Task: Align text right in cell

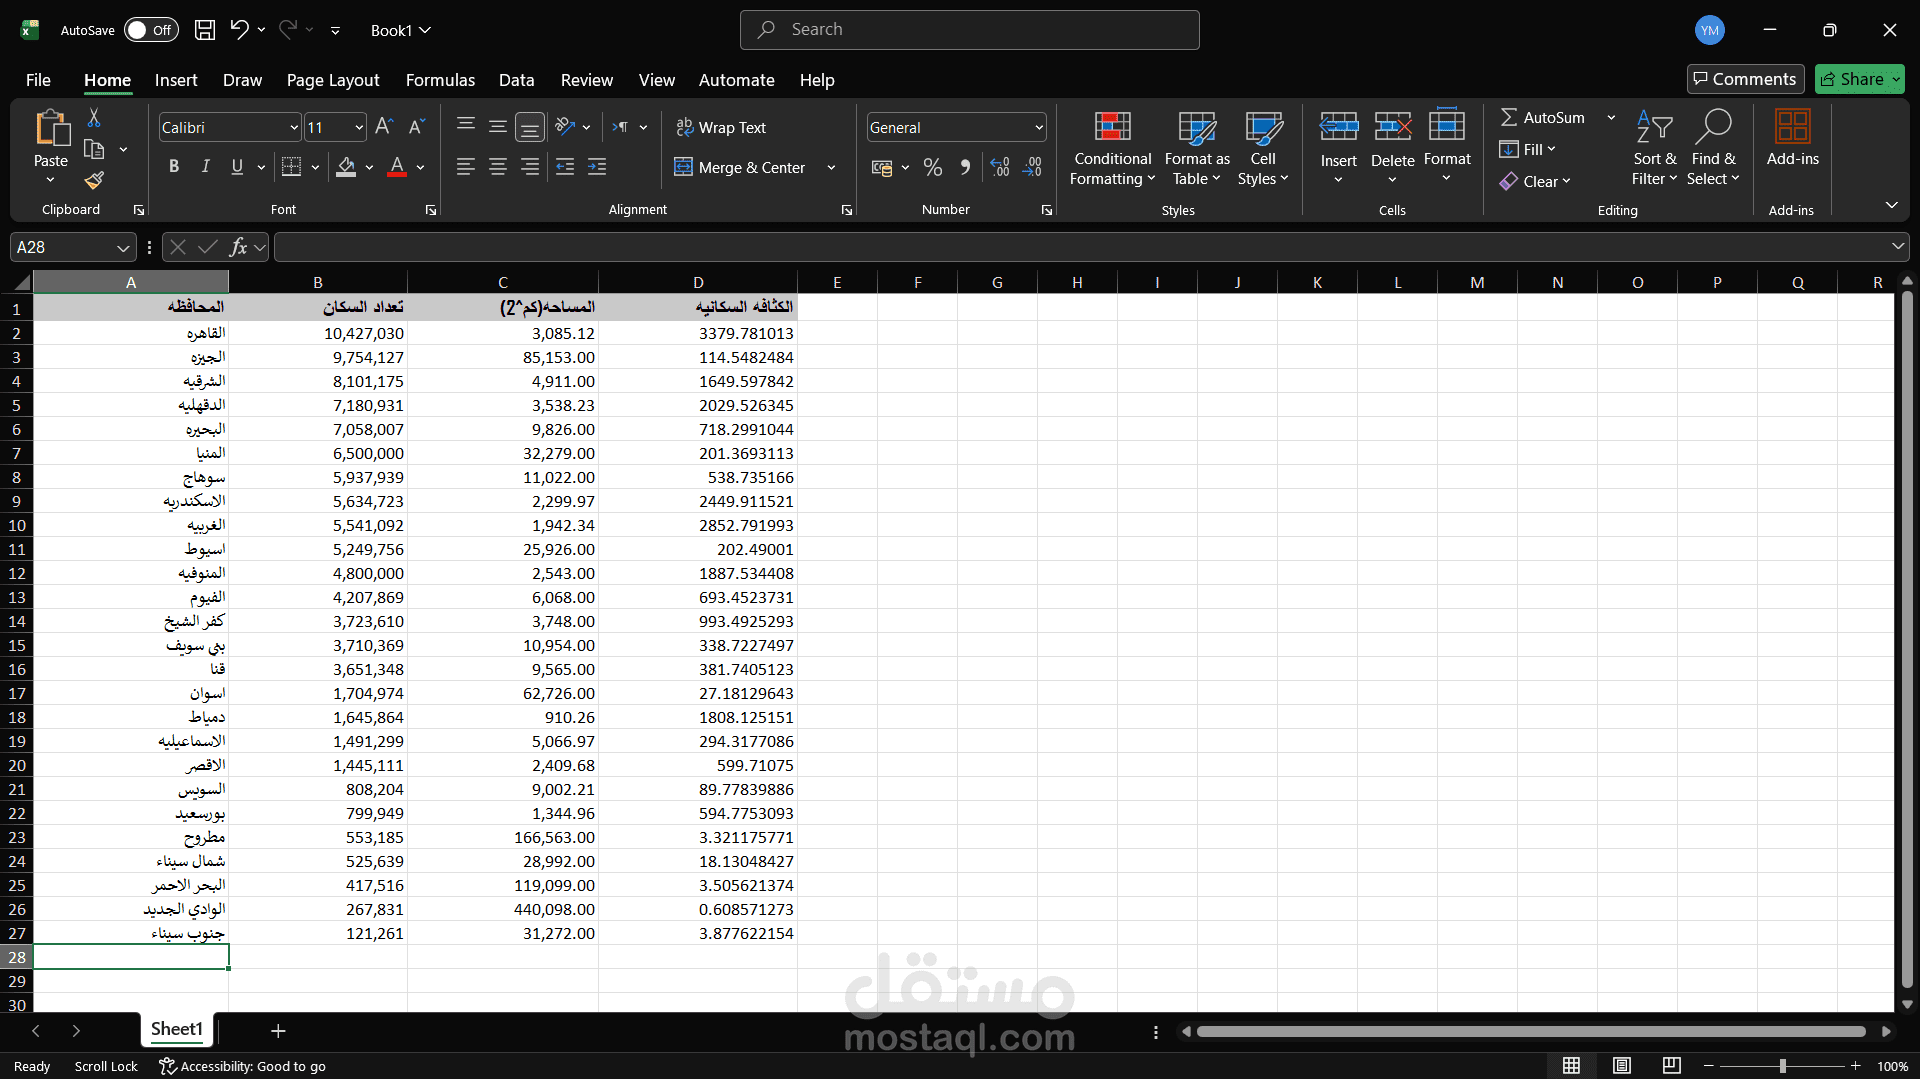Action: coord(530,167)
